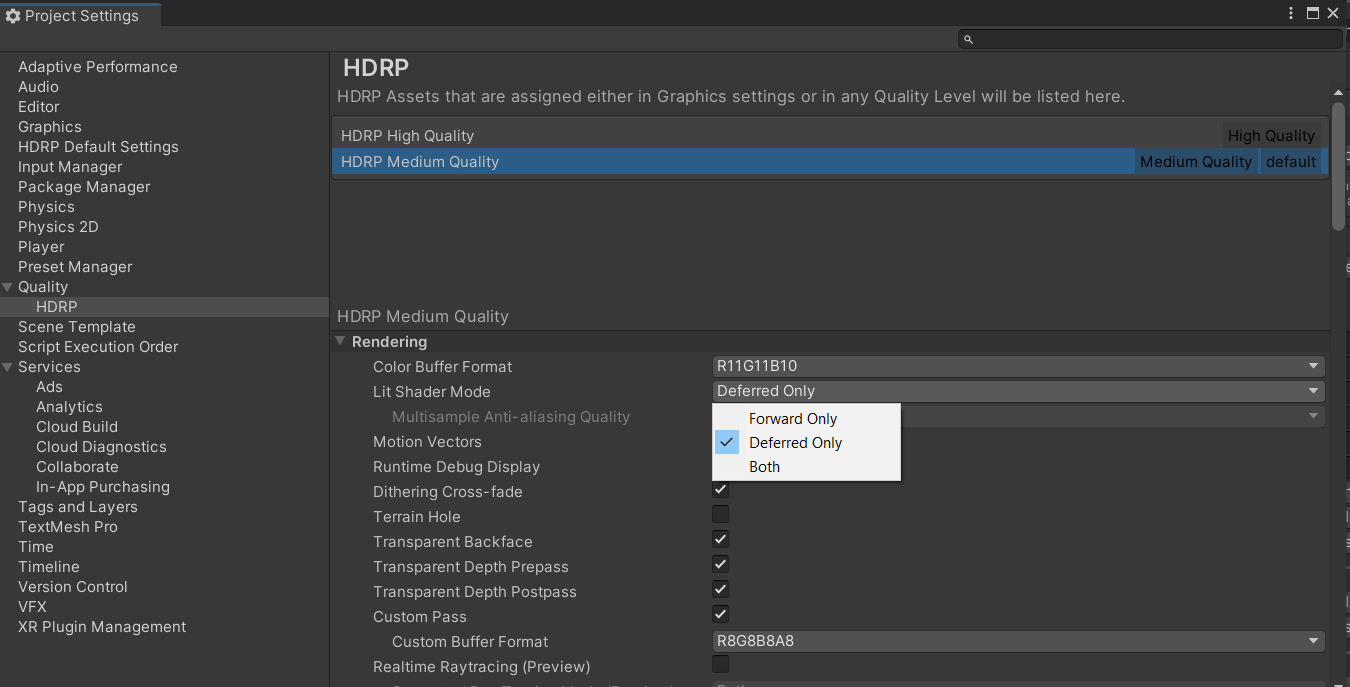The height and width of the screenshot is (687, 1350).
Task: Choose Forward Only in the popup
Action: coord(806,419)
